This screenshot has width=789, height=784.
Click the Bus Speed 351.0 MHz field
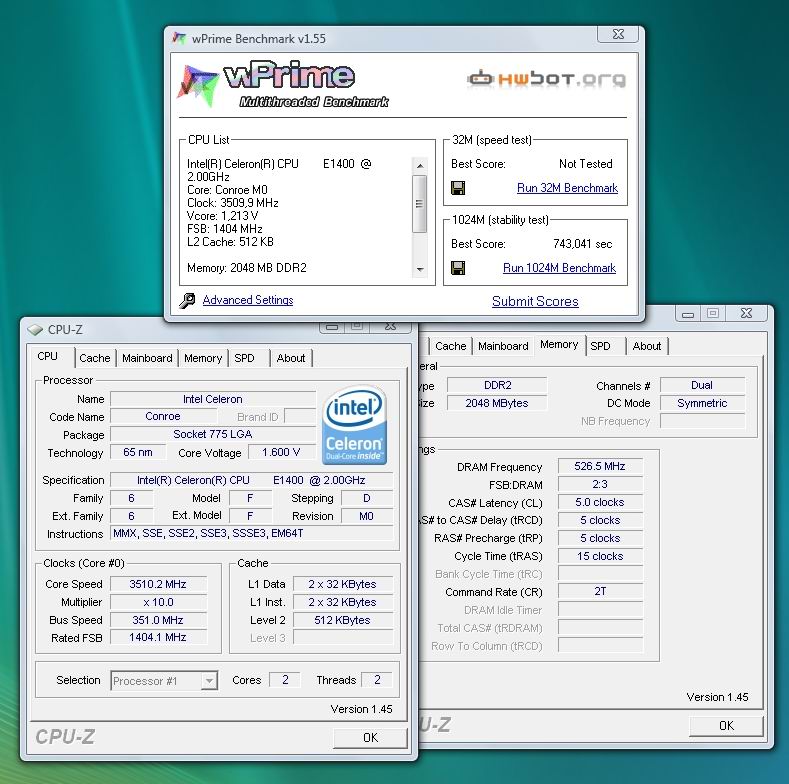tap(158, 620)
